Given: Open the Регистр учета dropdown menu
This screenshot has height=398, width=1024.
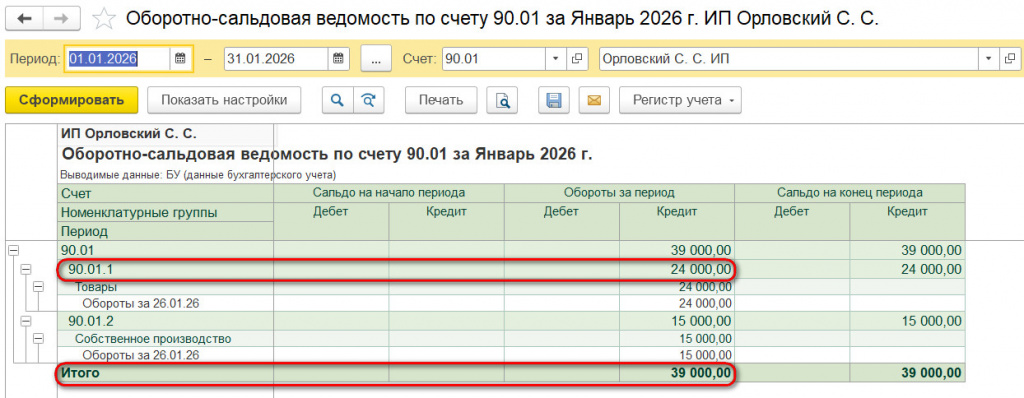Looking at the screenshot, I should (680, 100).
